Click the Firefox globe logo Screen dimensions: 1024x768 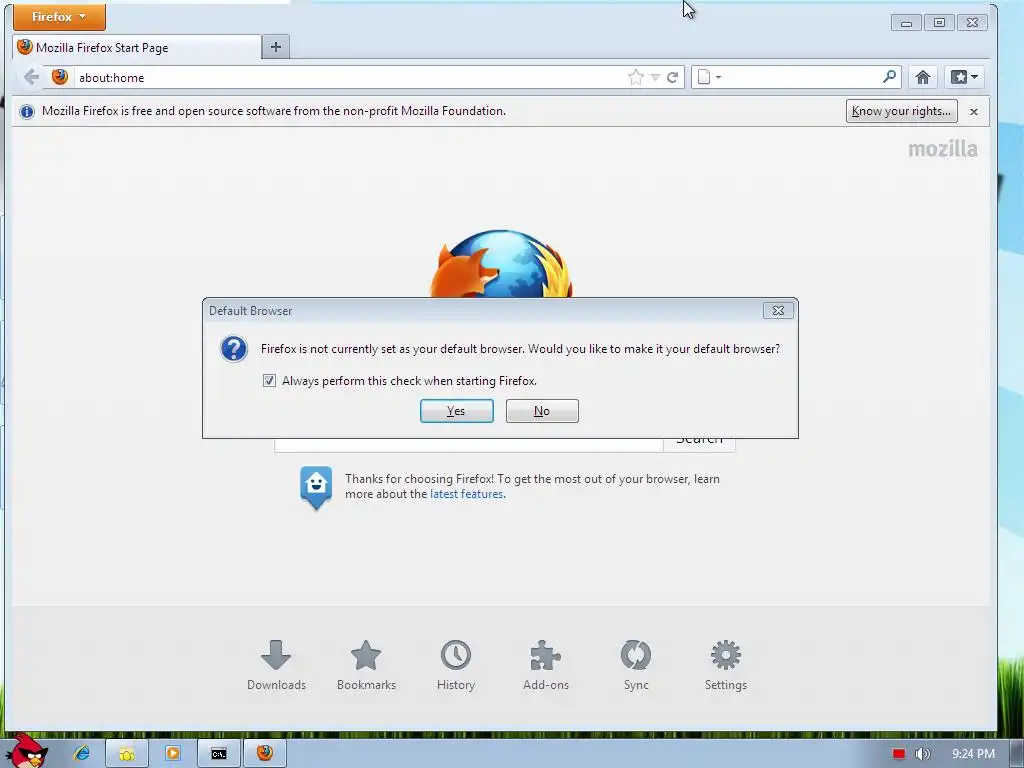[501, 264]
